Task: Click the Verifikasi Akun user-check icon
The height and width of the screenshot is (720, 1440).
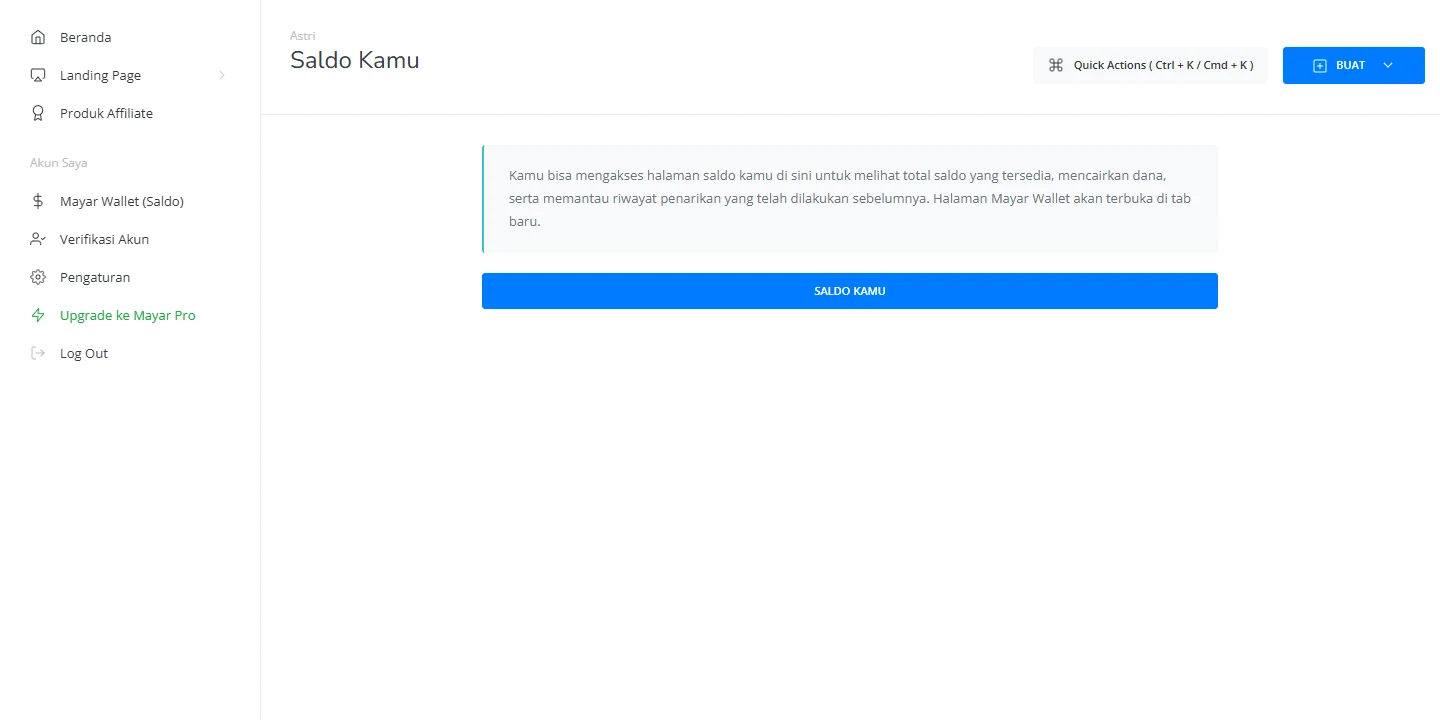Action: [38, 239]
